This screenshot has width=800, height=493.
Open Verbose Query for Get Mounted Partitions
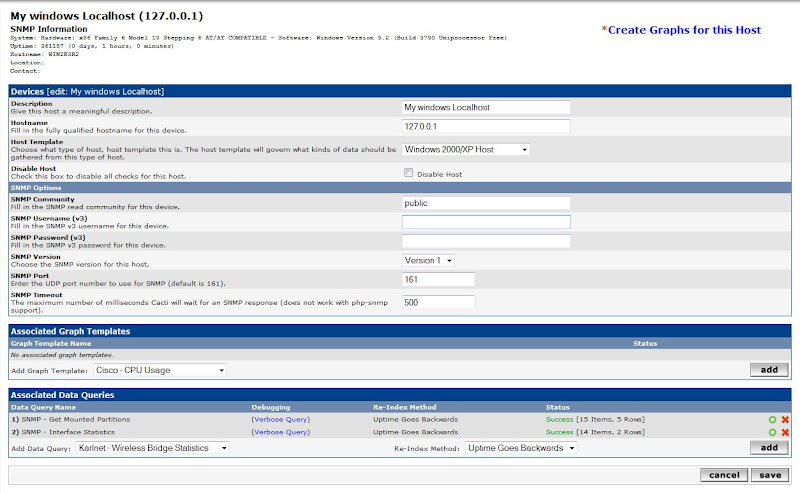tap(281, 419)
